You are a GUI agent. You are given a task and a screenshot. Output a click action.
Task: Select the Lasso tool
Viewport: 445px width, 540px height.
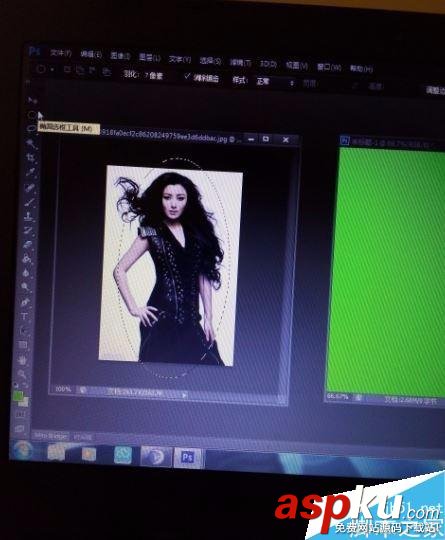(x=32, y=128)
